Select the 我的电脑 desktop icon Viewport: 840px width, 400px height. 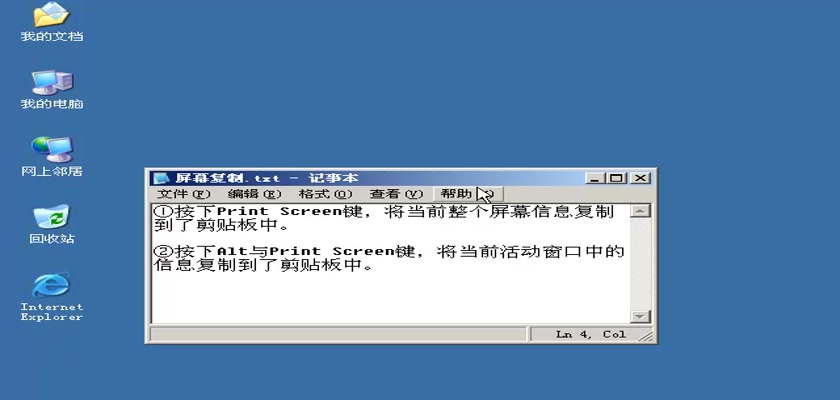coord(51,89)
